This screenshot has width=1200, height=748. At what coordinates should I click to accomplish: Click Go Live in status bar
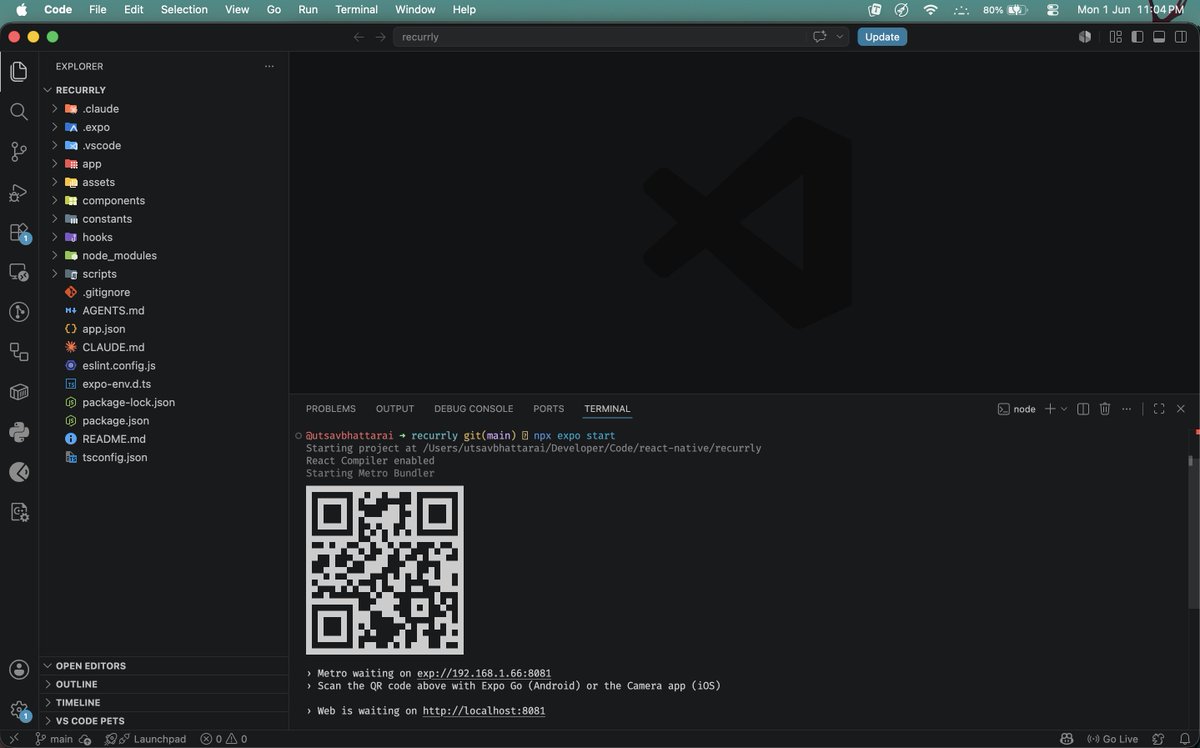1112,739
